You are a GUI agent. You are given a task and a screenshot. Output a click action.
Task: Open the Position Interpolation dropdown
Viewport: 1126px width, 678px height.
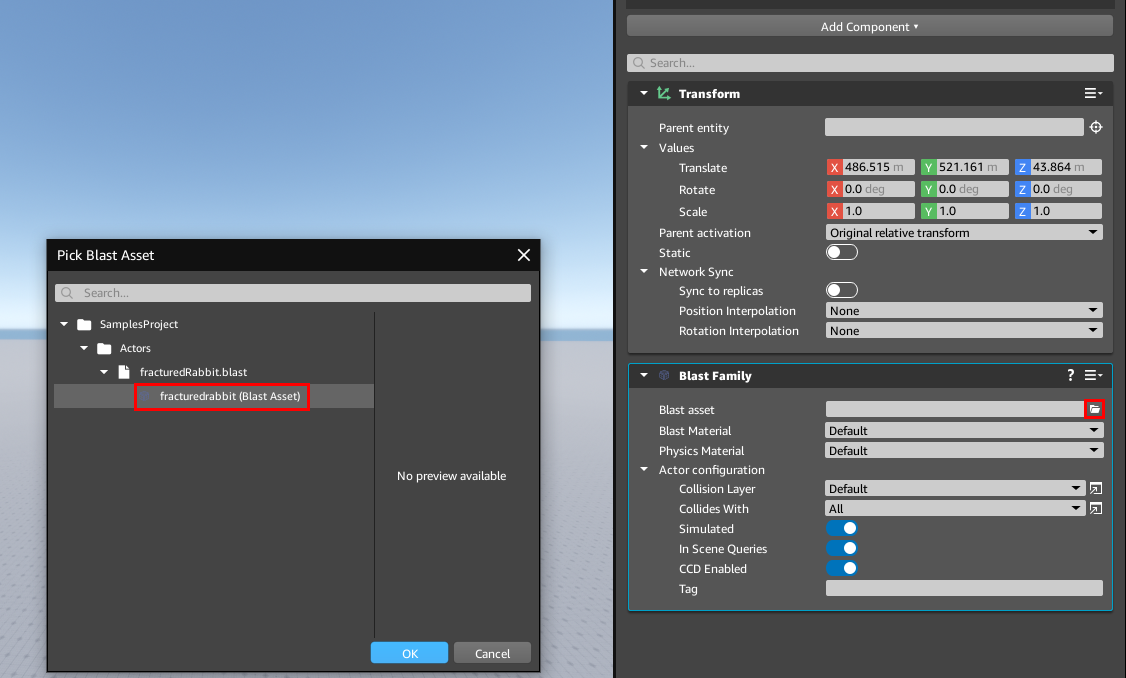[x=963, y=310]
